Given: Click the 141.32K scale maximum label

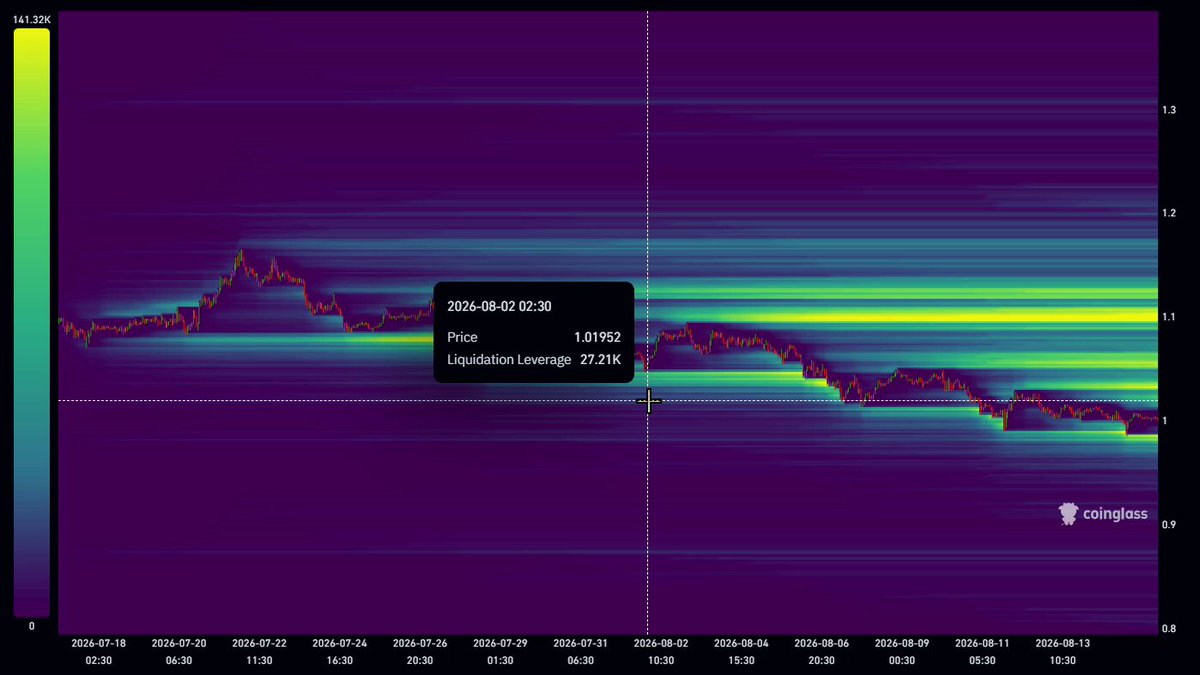Looking at the screenshot, I should [31, 19].
